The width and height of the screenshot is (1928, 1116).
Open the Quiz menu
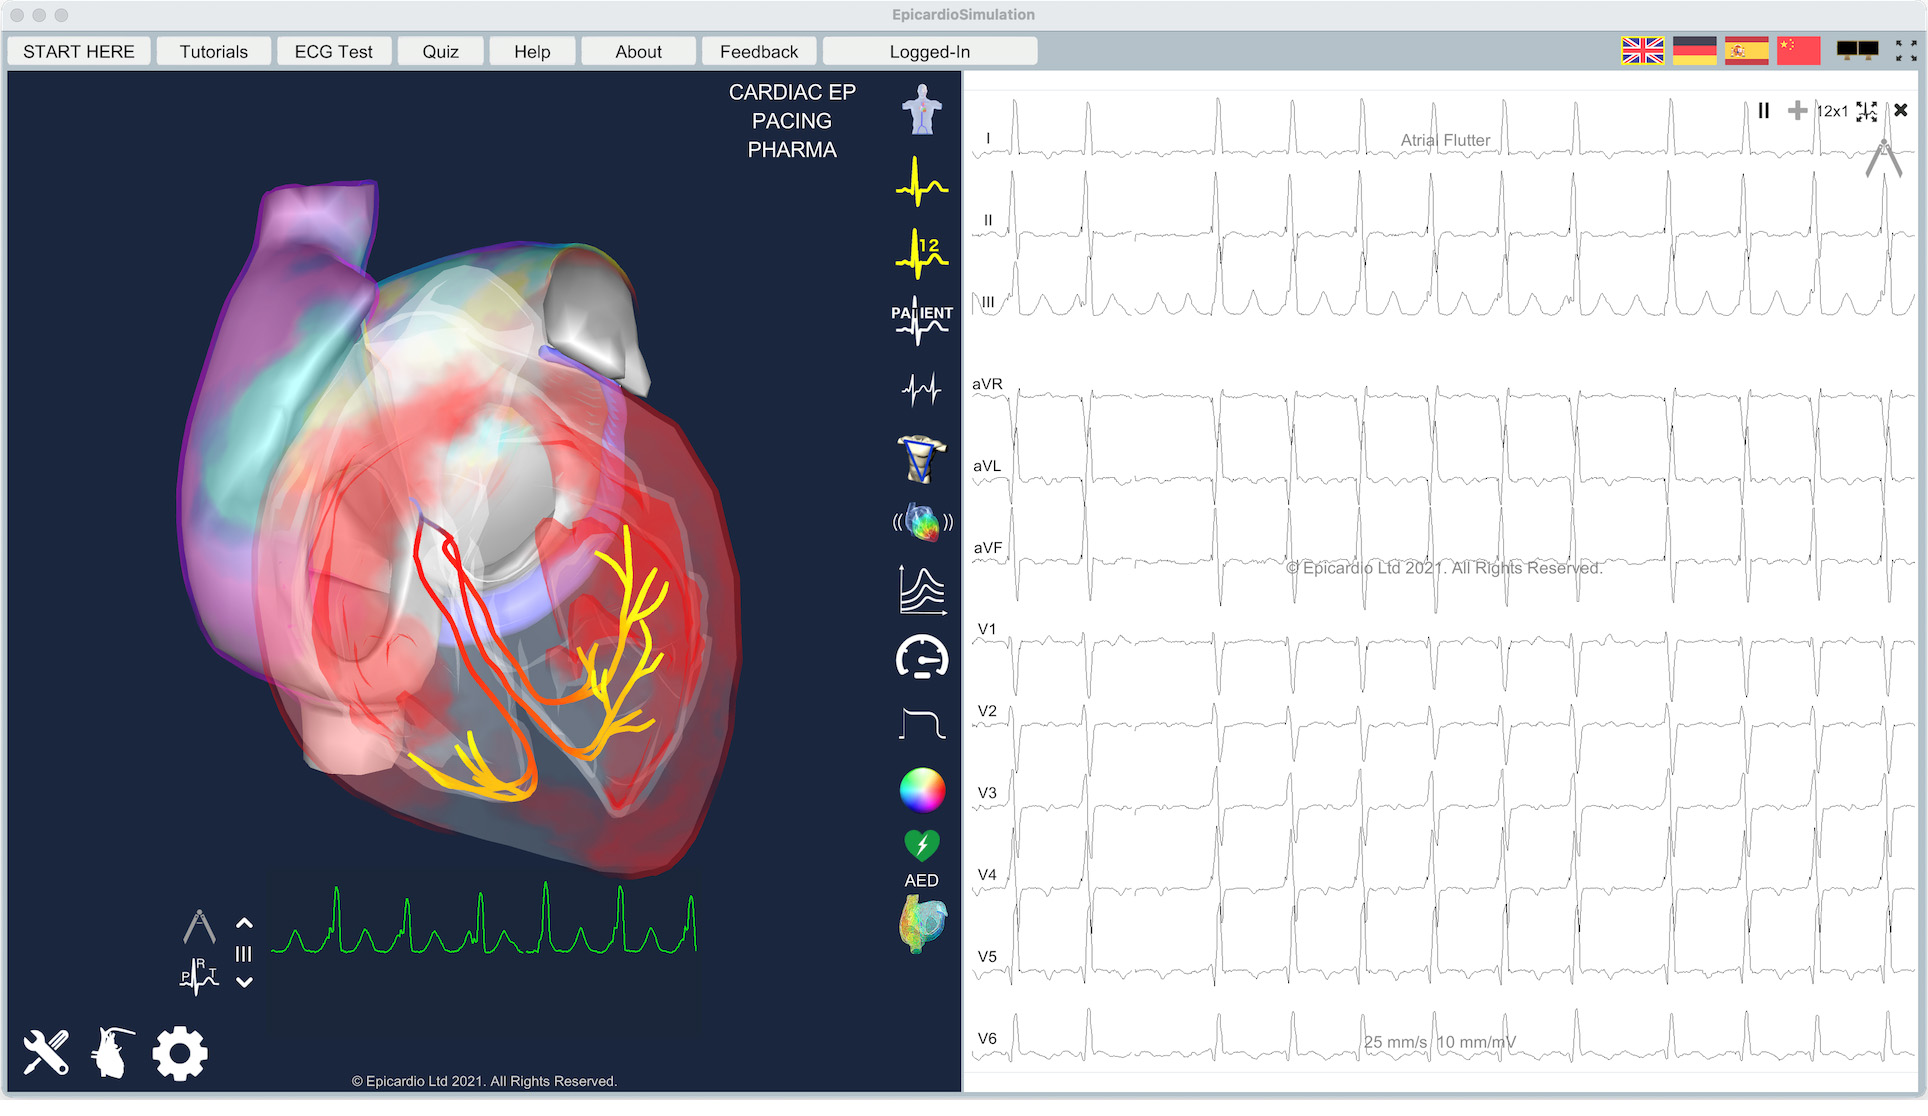[x=440, y=51]
